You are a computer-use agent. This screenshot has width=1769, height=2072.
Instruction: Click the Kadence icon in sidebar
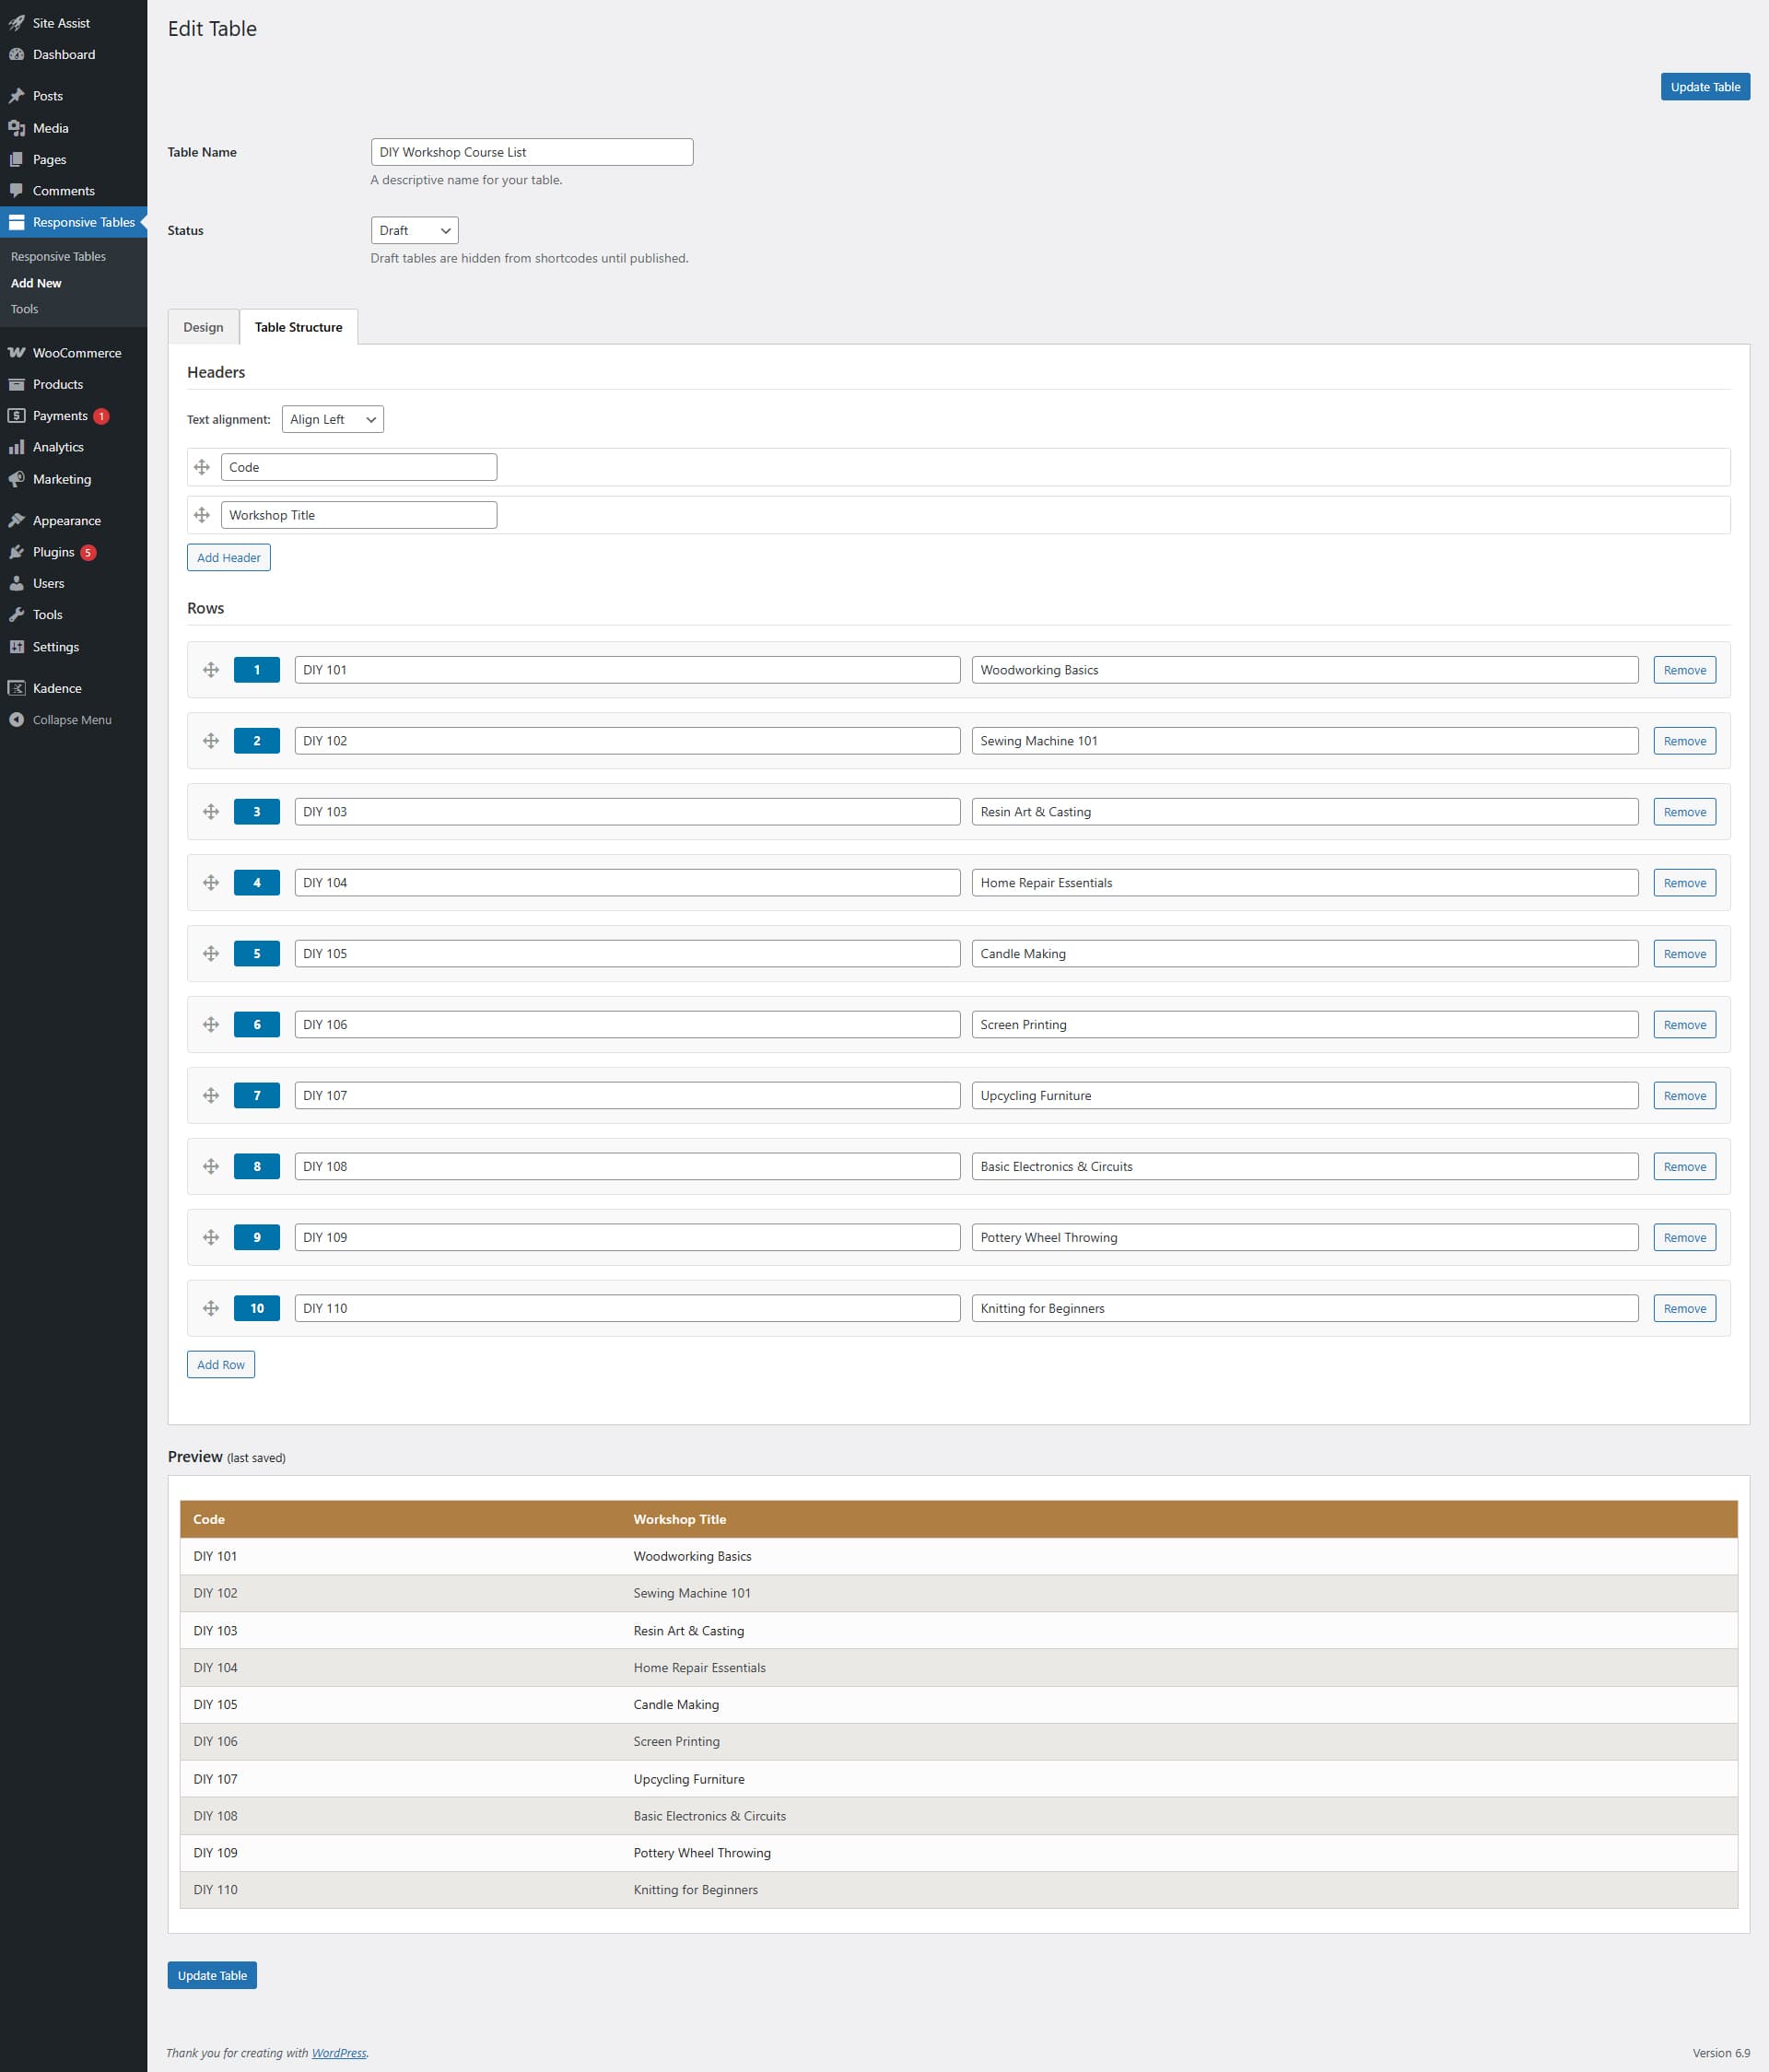point(17,688)
